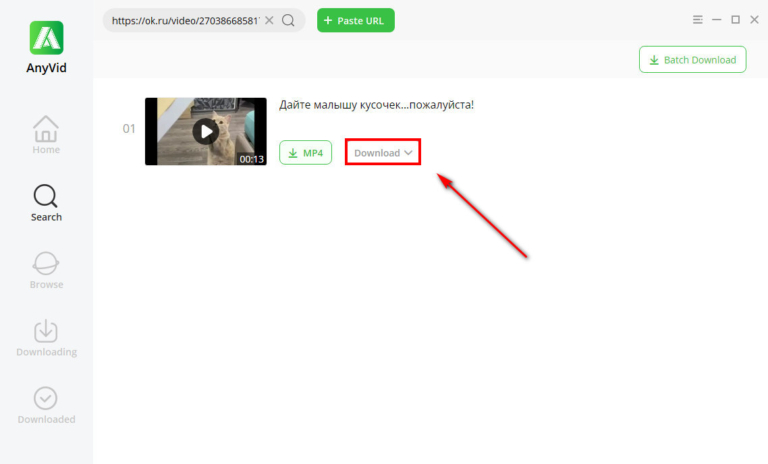Click the magnifier icon in URL bar

(x=288, y=20)
